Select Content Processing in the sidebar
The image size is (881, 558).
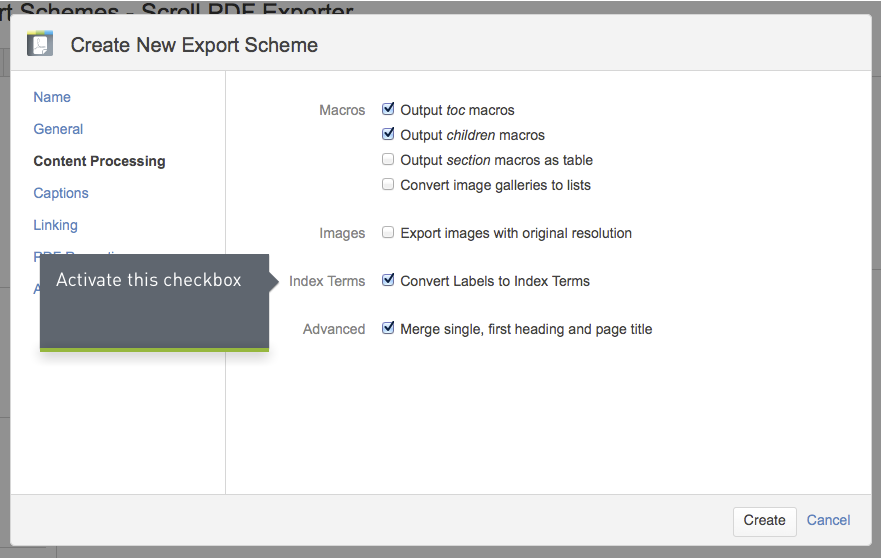pos(99,161)
